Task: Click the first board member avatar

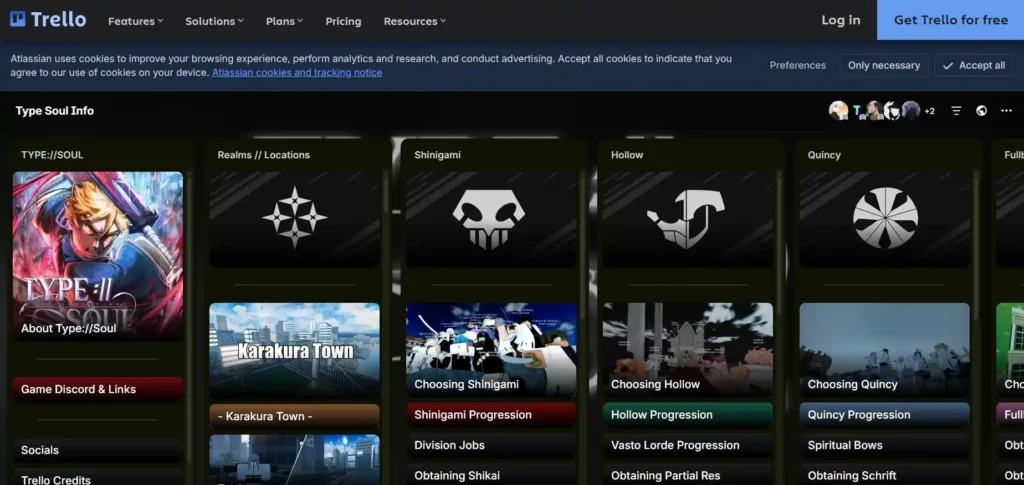Action: [x=838, y=111]
